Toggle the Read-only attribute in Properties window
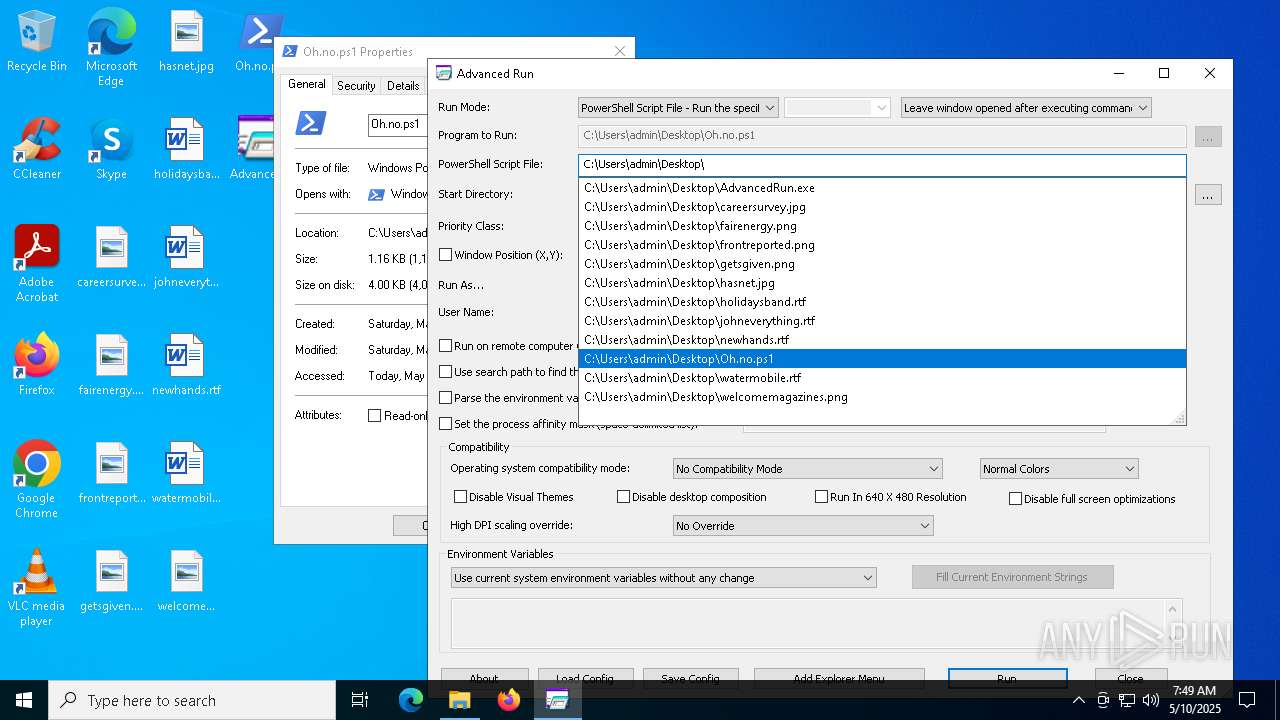This screenshot has height=720, width=1280. click(x=375, y=416)
